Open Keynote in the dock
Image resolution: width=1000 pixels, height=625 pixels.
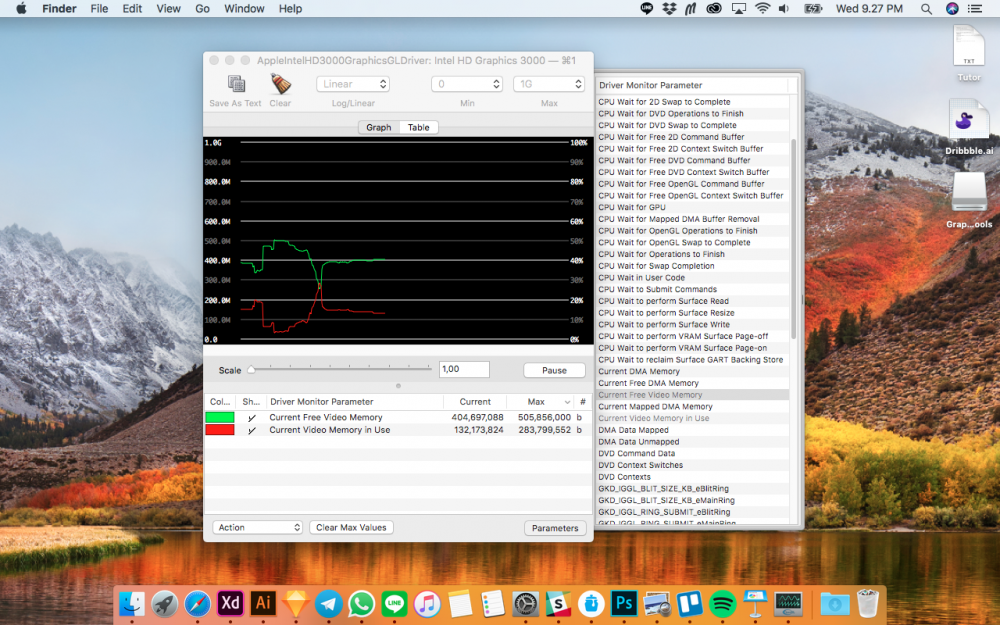pos(755,603)
